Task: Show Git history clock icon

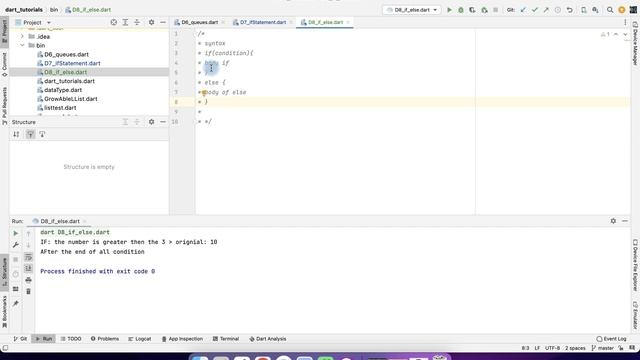Action: (x=558, y=10)
